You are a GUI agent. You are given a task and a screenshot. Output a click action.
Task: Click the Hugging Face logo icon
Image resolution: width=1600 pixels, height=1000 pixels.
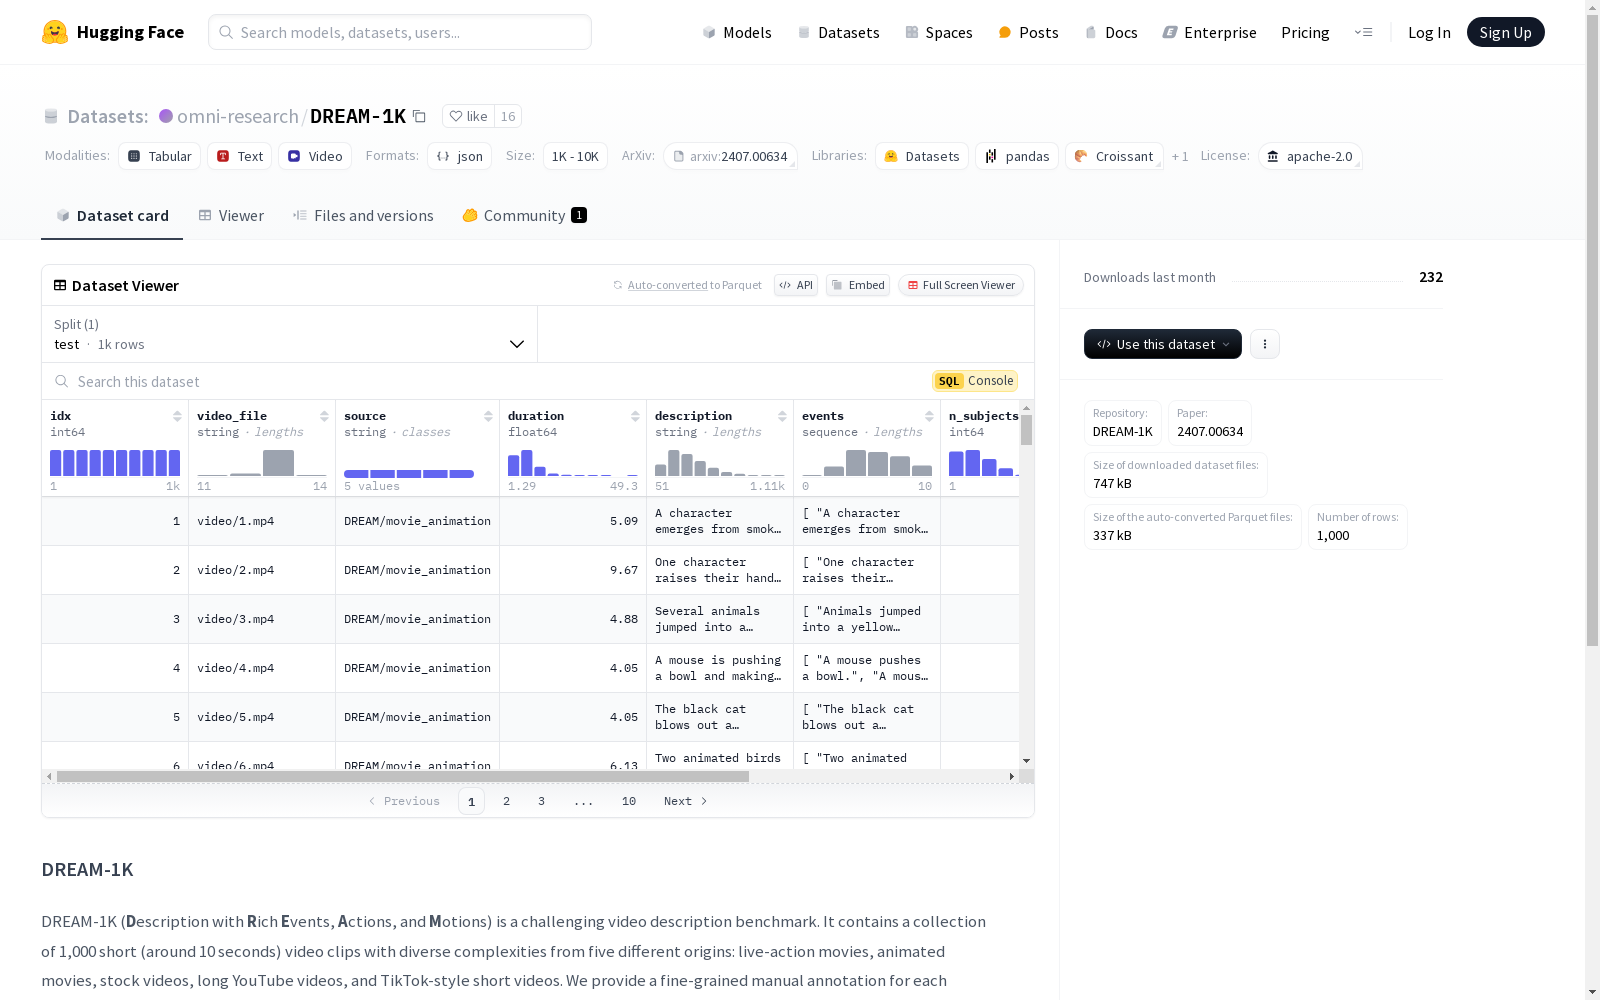pyautogui.click(x=54, y=32)
